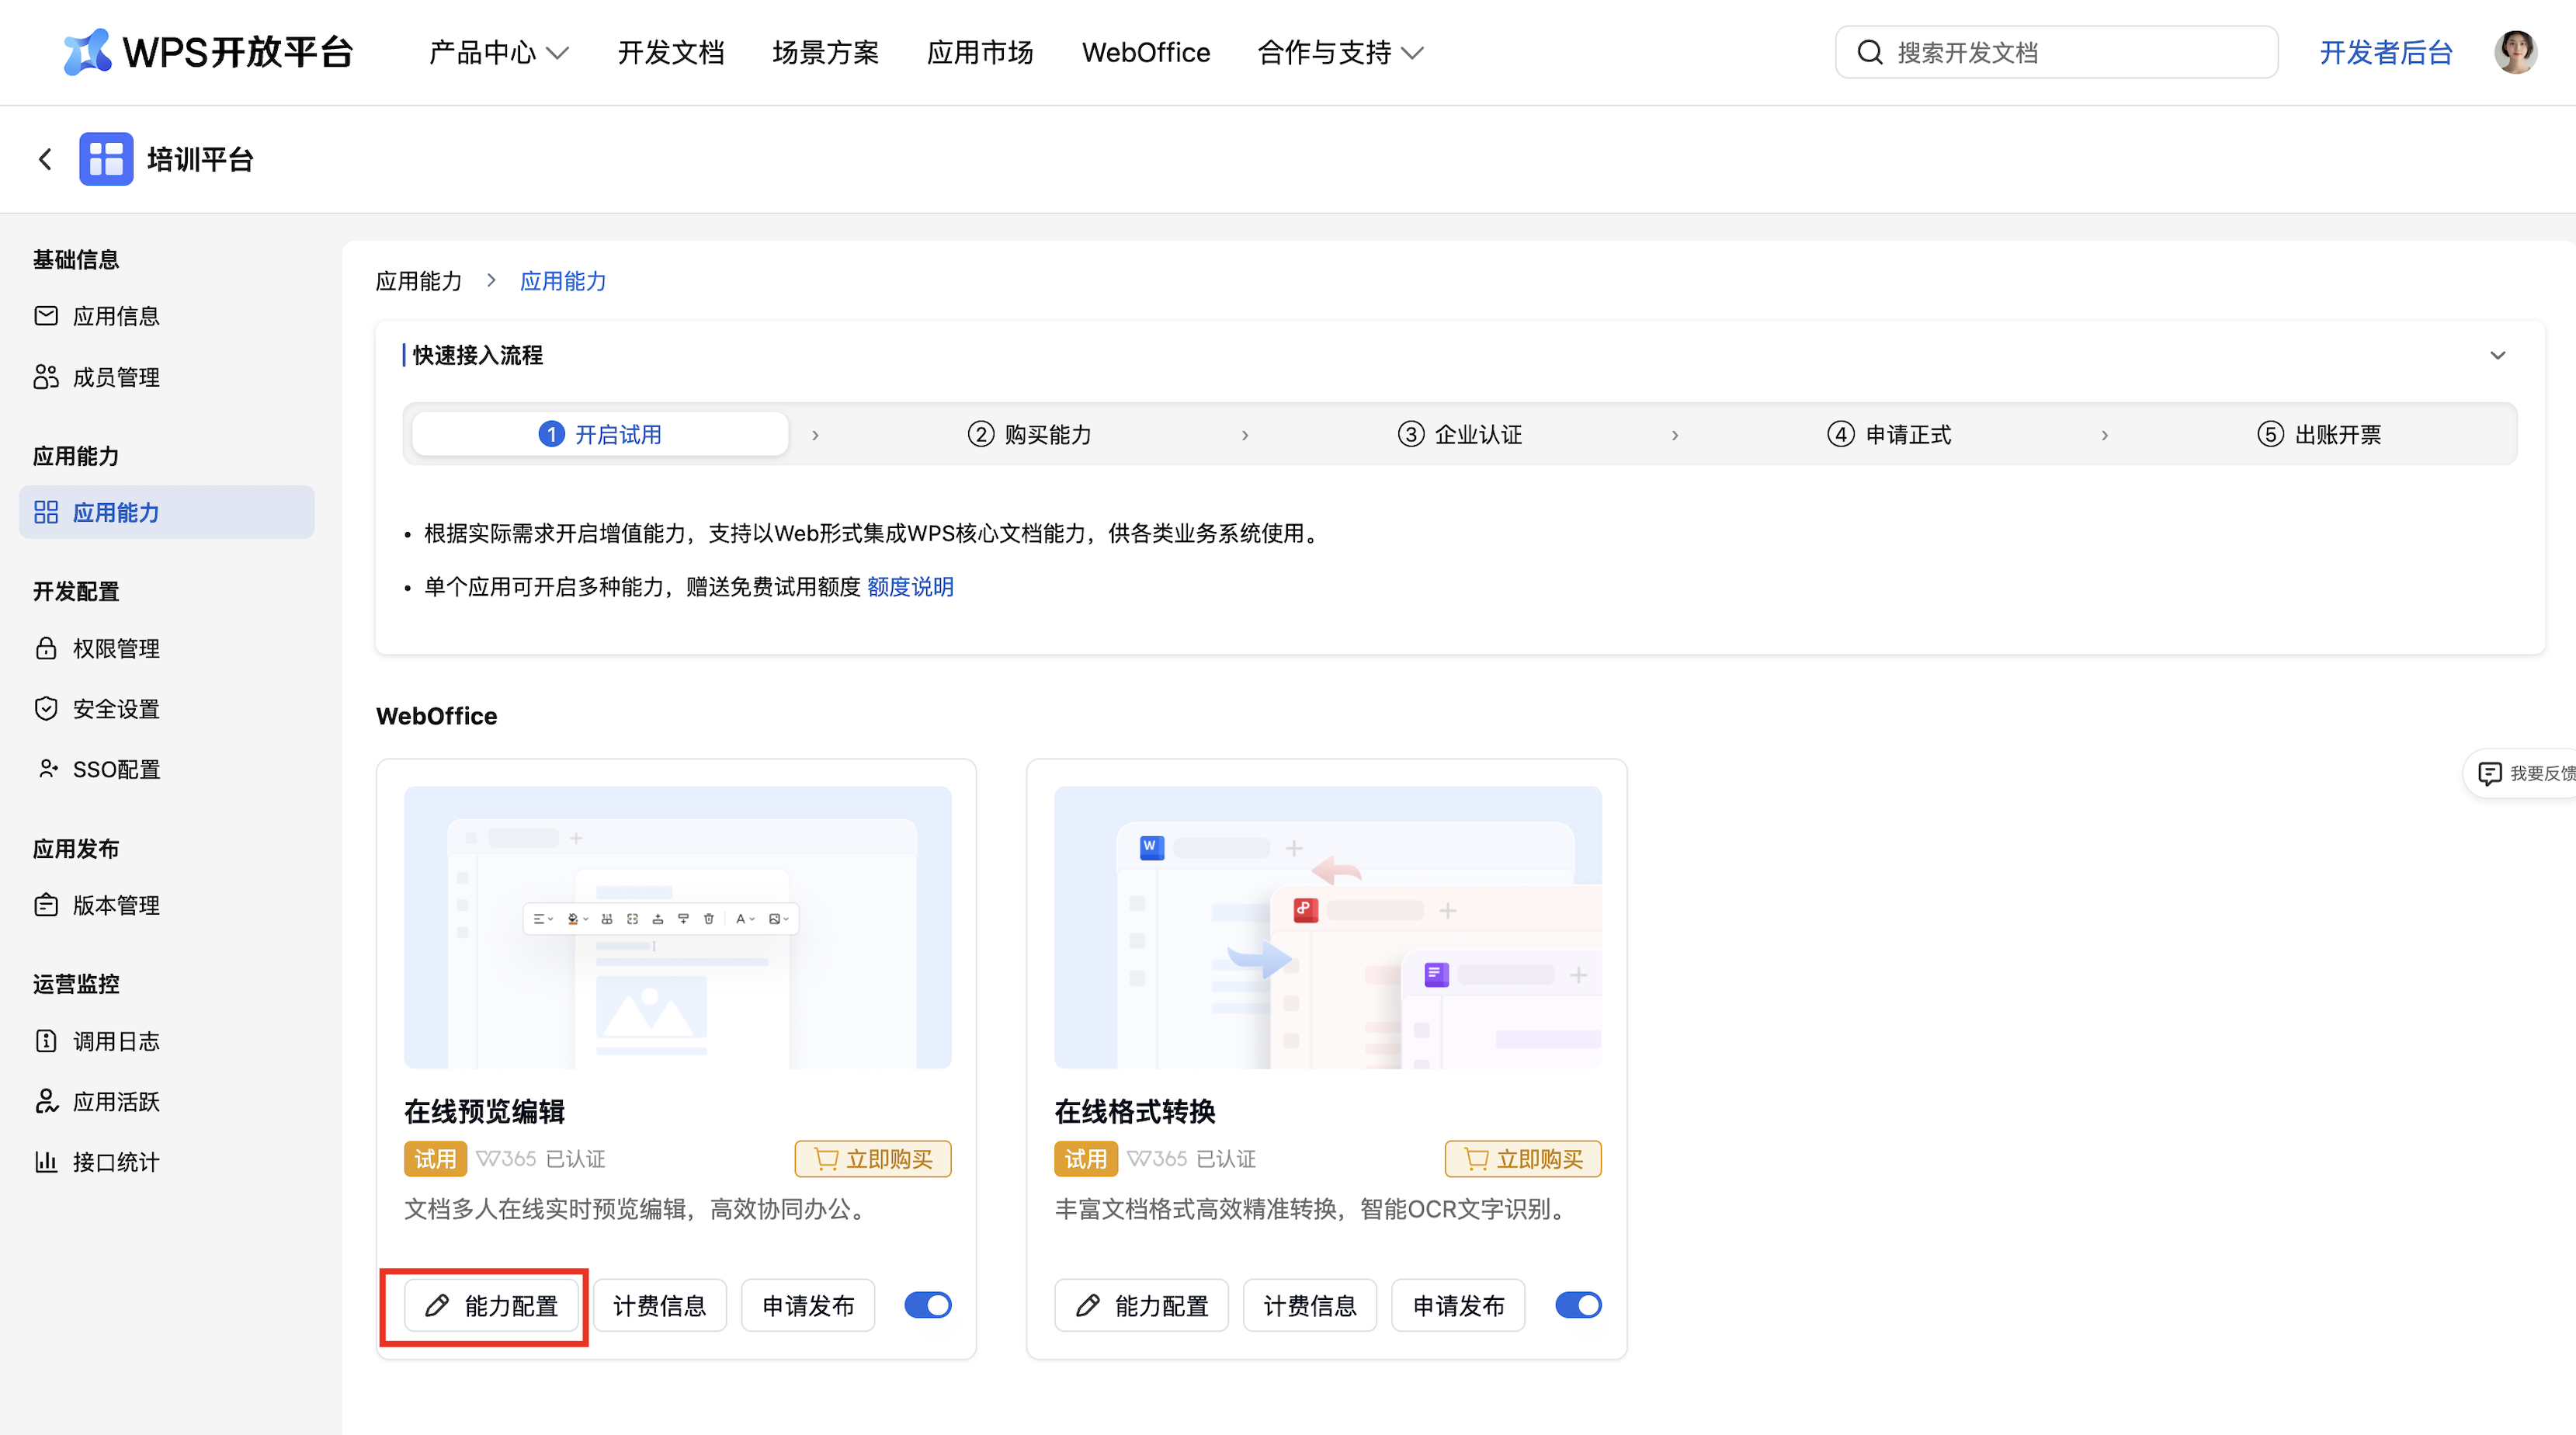Open WebOffice in the top navigation
The image size is (2576, 1435).
pos(1145,52)
